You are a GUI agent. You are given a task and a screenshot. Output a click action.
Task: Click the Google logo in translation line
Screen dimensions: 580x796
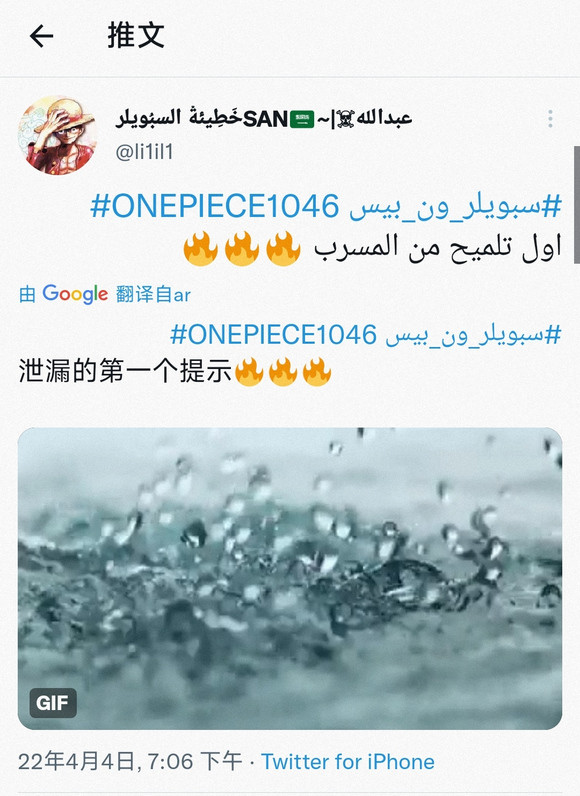pyautogui.click(x=75, y=294)
